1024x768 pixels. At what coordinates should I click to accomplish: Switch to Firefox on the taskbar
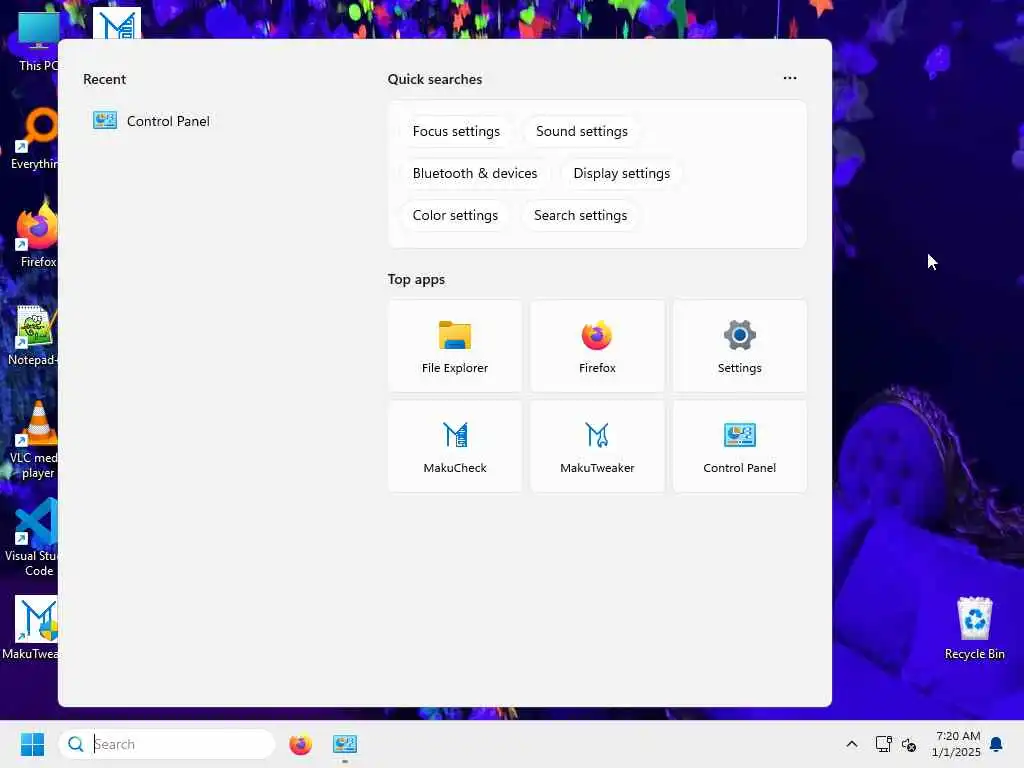point(300,744)
